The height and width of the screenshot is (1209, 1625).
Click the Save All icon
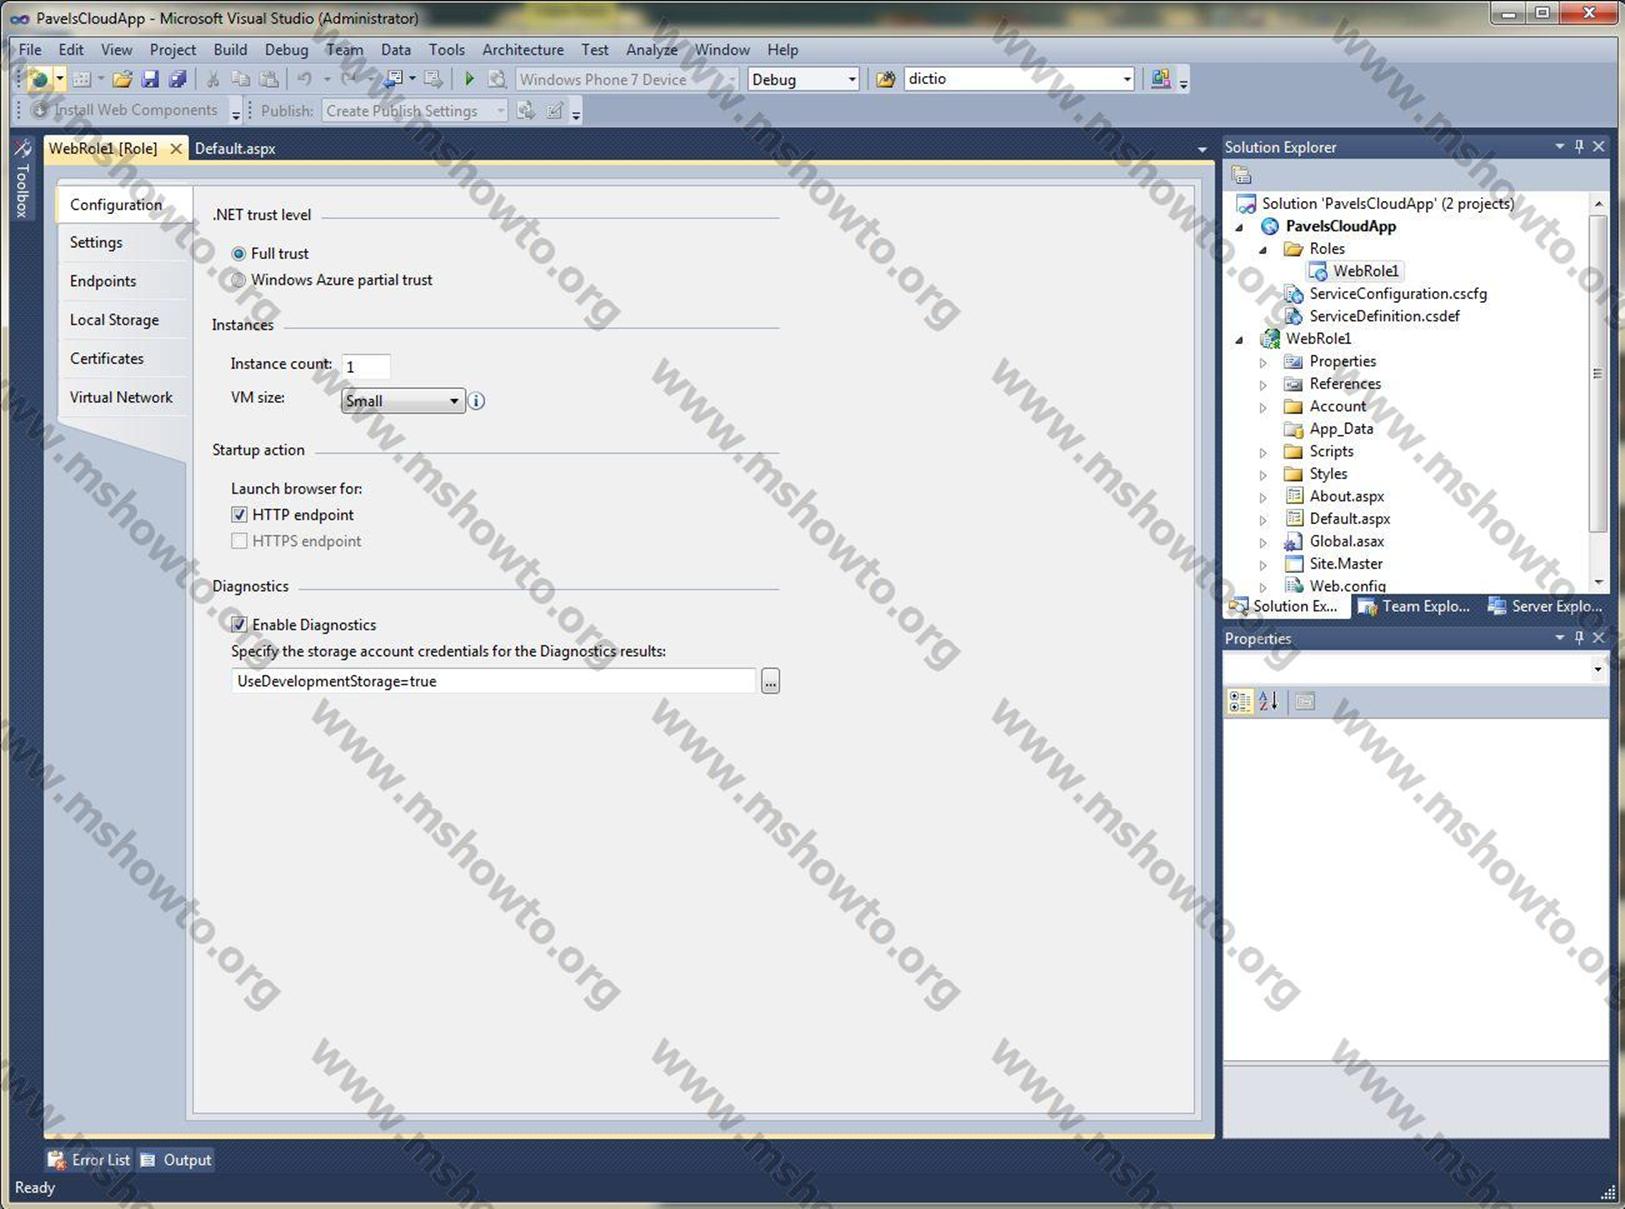click(x=177, y=79)
